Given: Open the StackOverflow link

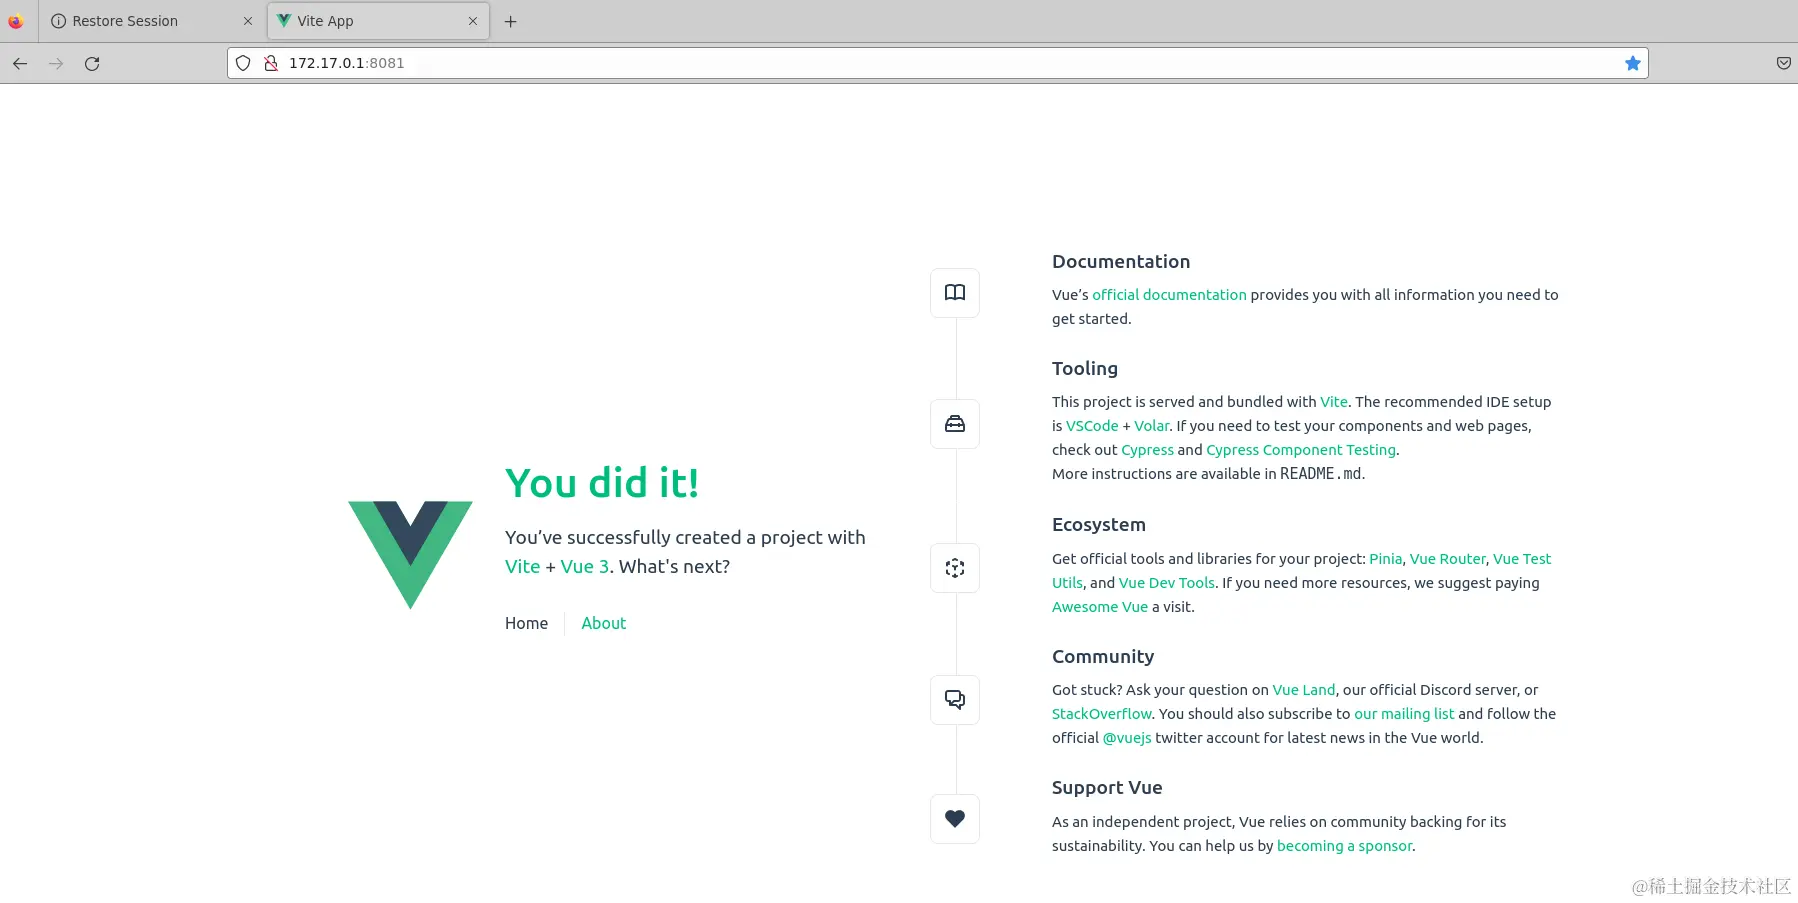Looking at the screenshot, I should 1101,714.
